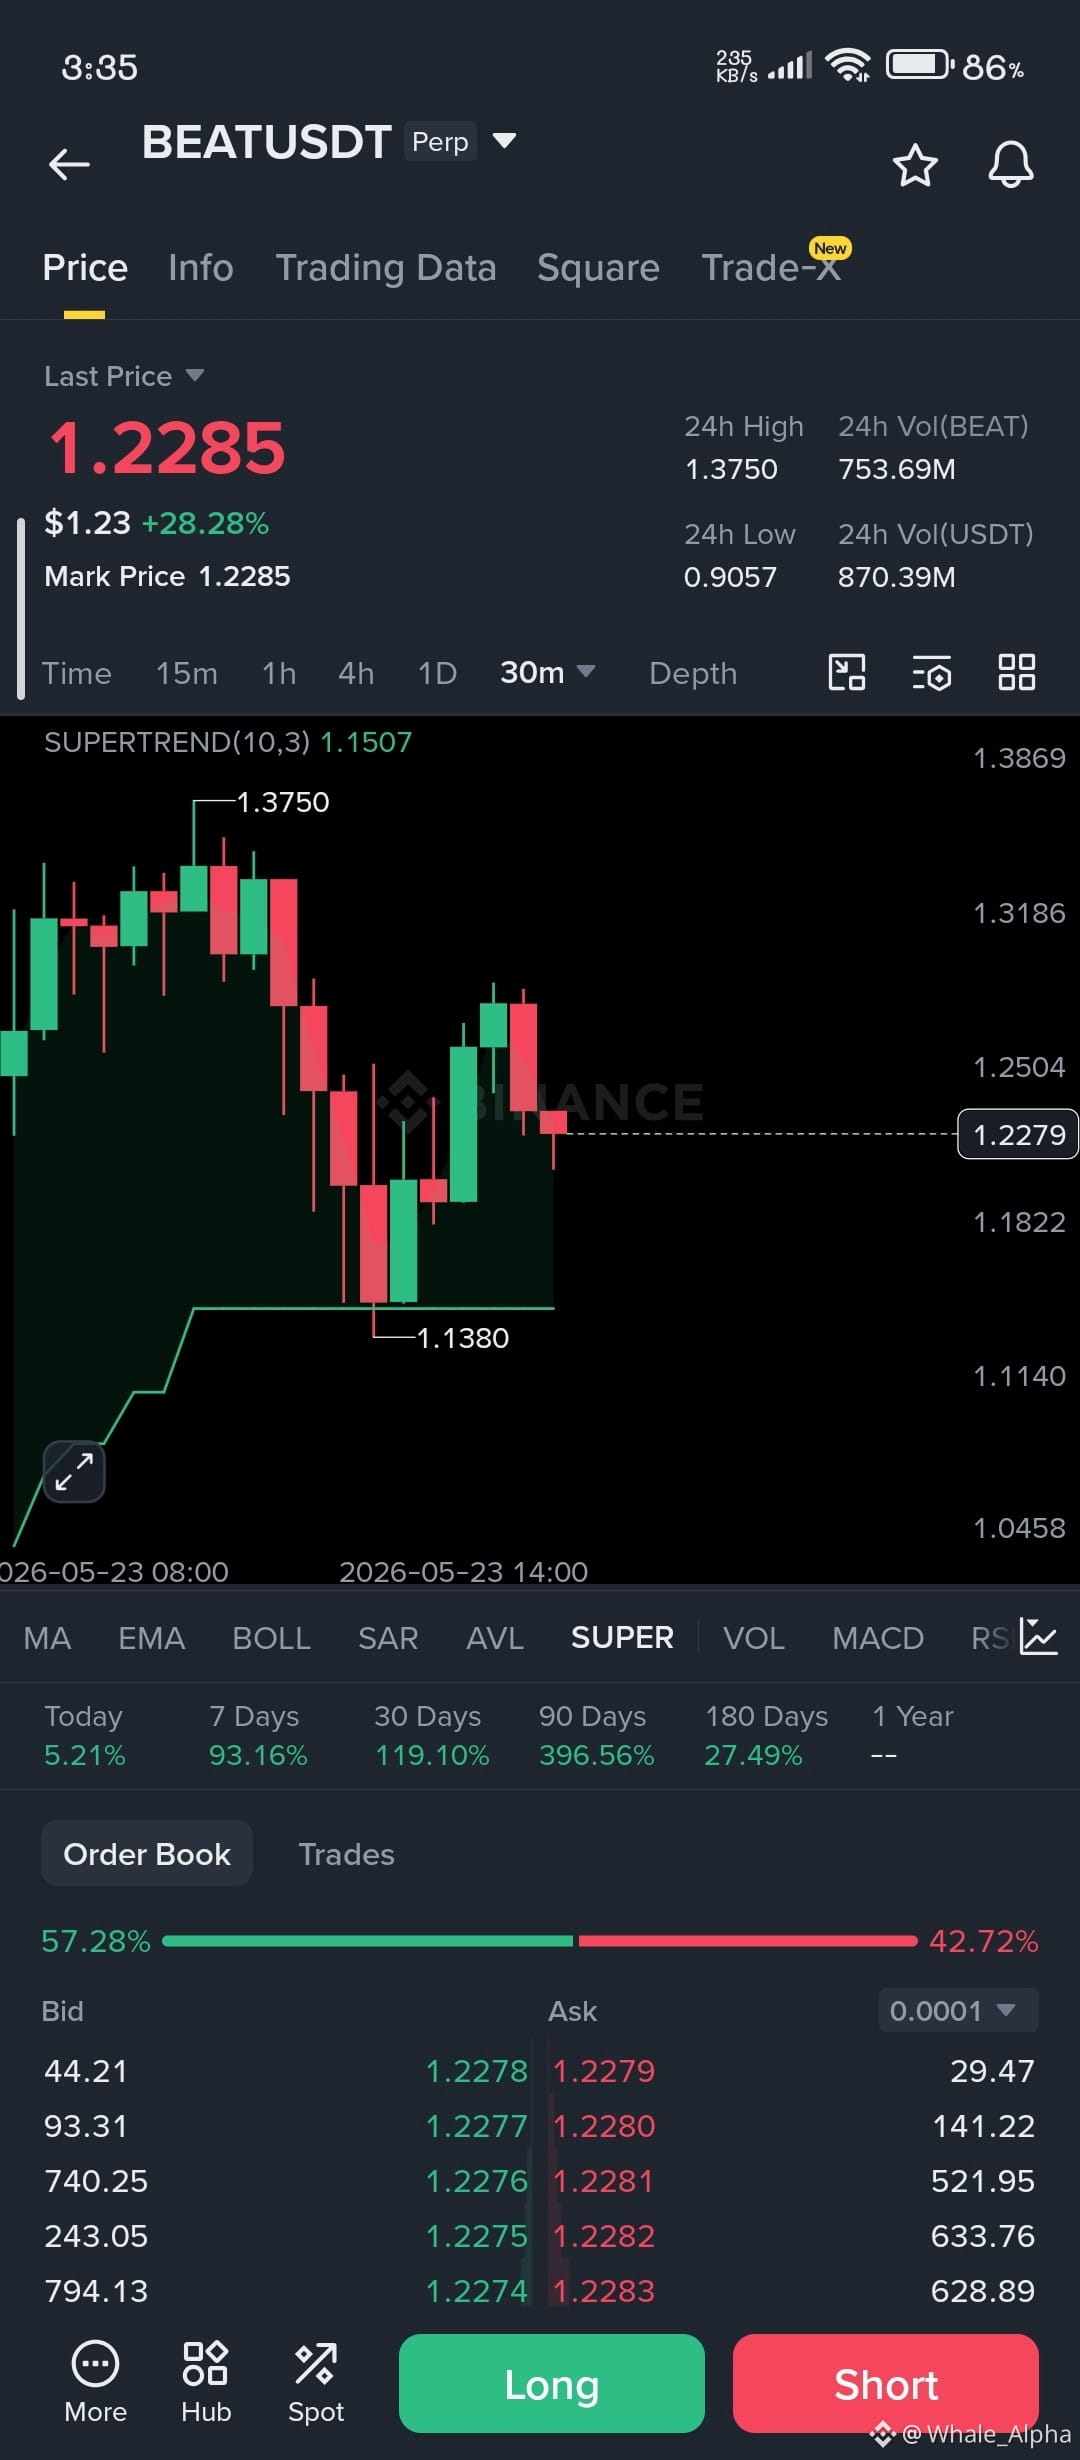Select bid price 1.2276
The image size is (1080, 2460).
pos(476,2180)
